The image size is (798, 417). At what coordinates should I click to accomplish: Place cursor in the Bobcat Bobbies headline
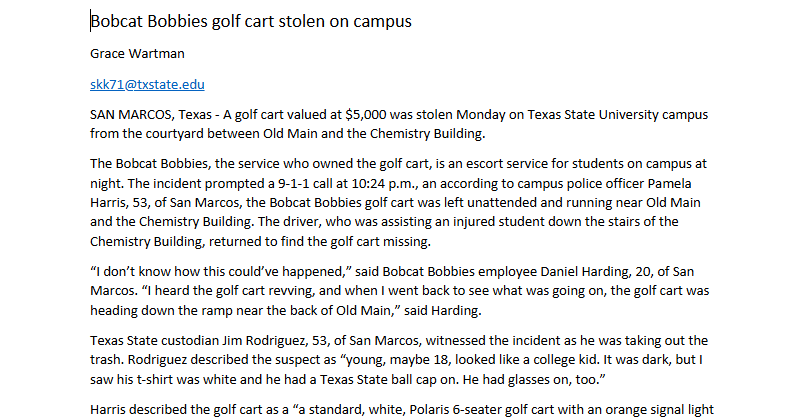251,21
